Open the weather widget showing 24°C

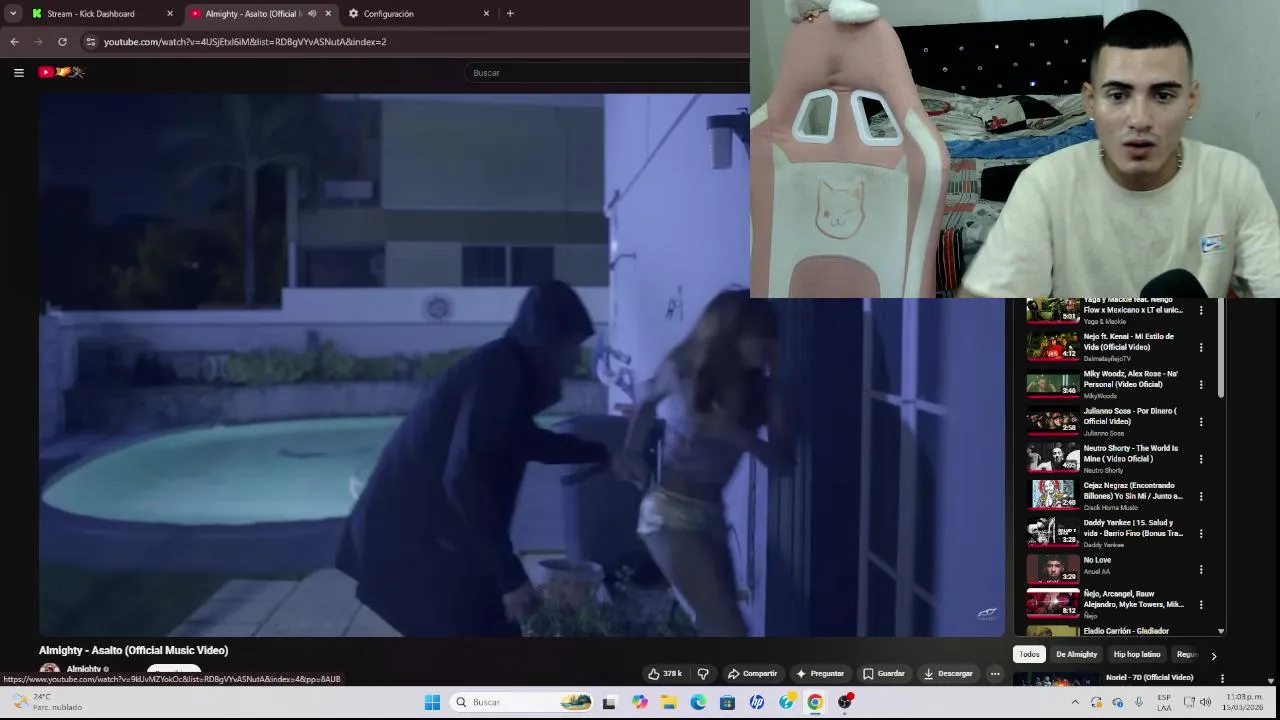(x=45, y=702)
